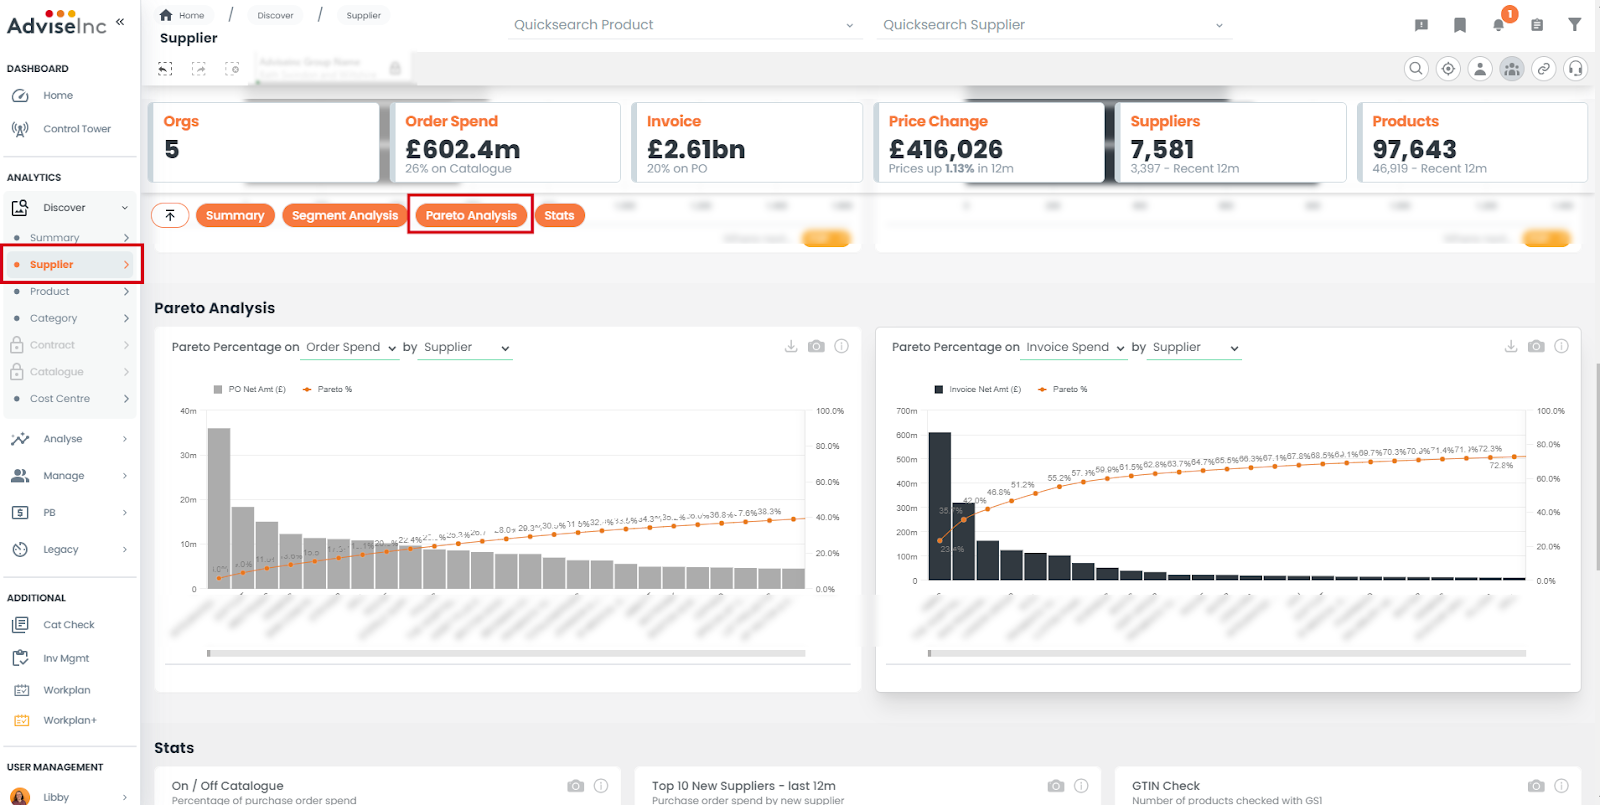The width and height of the screenshot is (1600, 805).
Task: Open right chart by Supplier dropdown
Action: tap(1195, 348)
